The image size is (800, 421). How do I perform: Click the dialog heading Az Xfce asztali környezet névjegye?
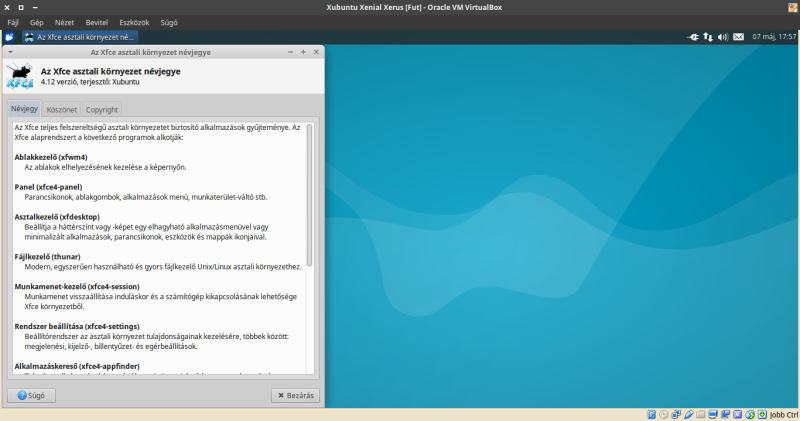111,71
